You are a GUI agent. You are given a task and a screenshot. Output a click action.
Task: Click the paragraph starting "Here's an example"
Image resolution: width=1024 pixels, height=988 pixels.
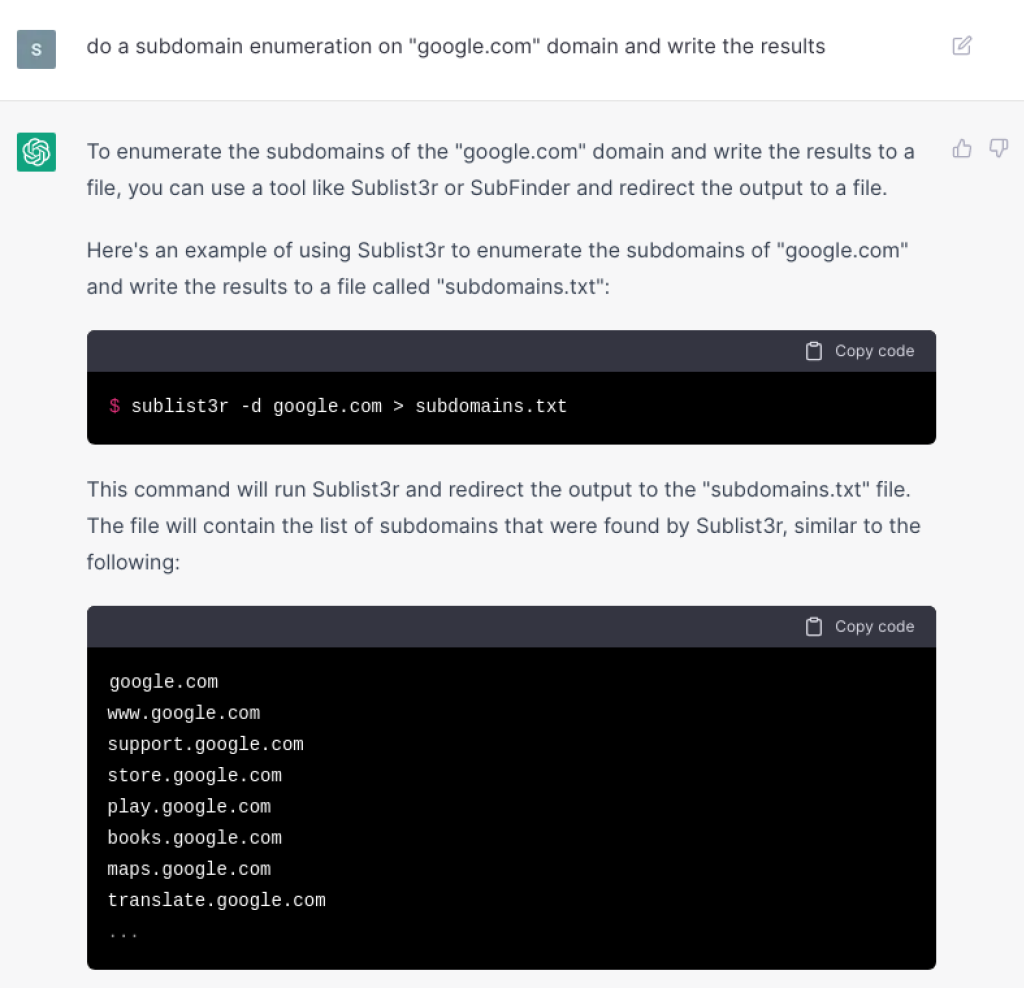(x=497, y=268)
